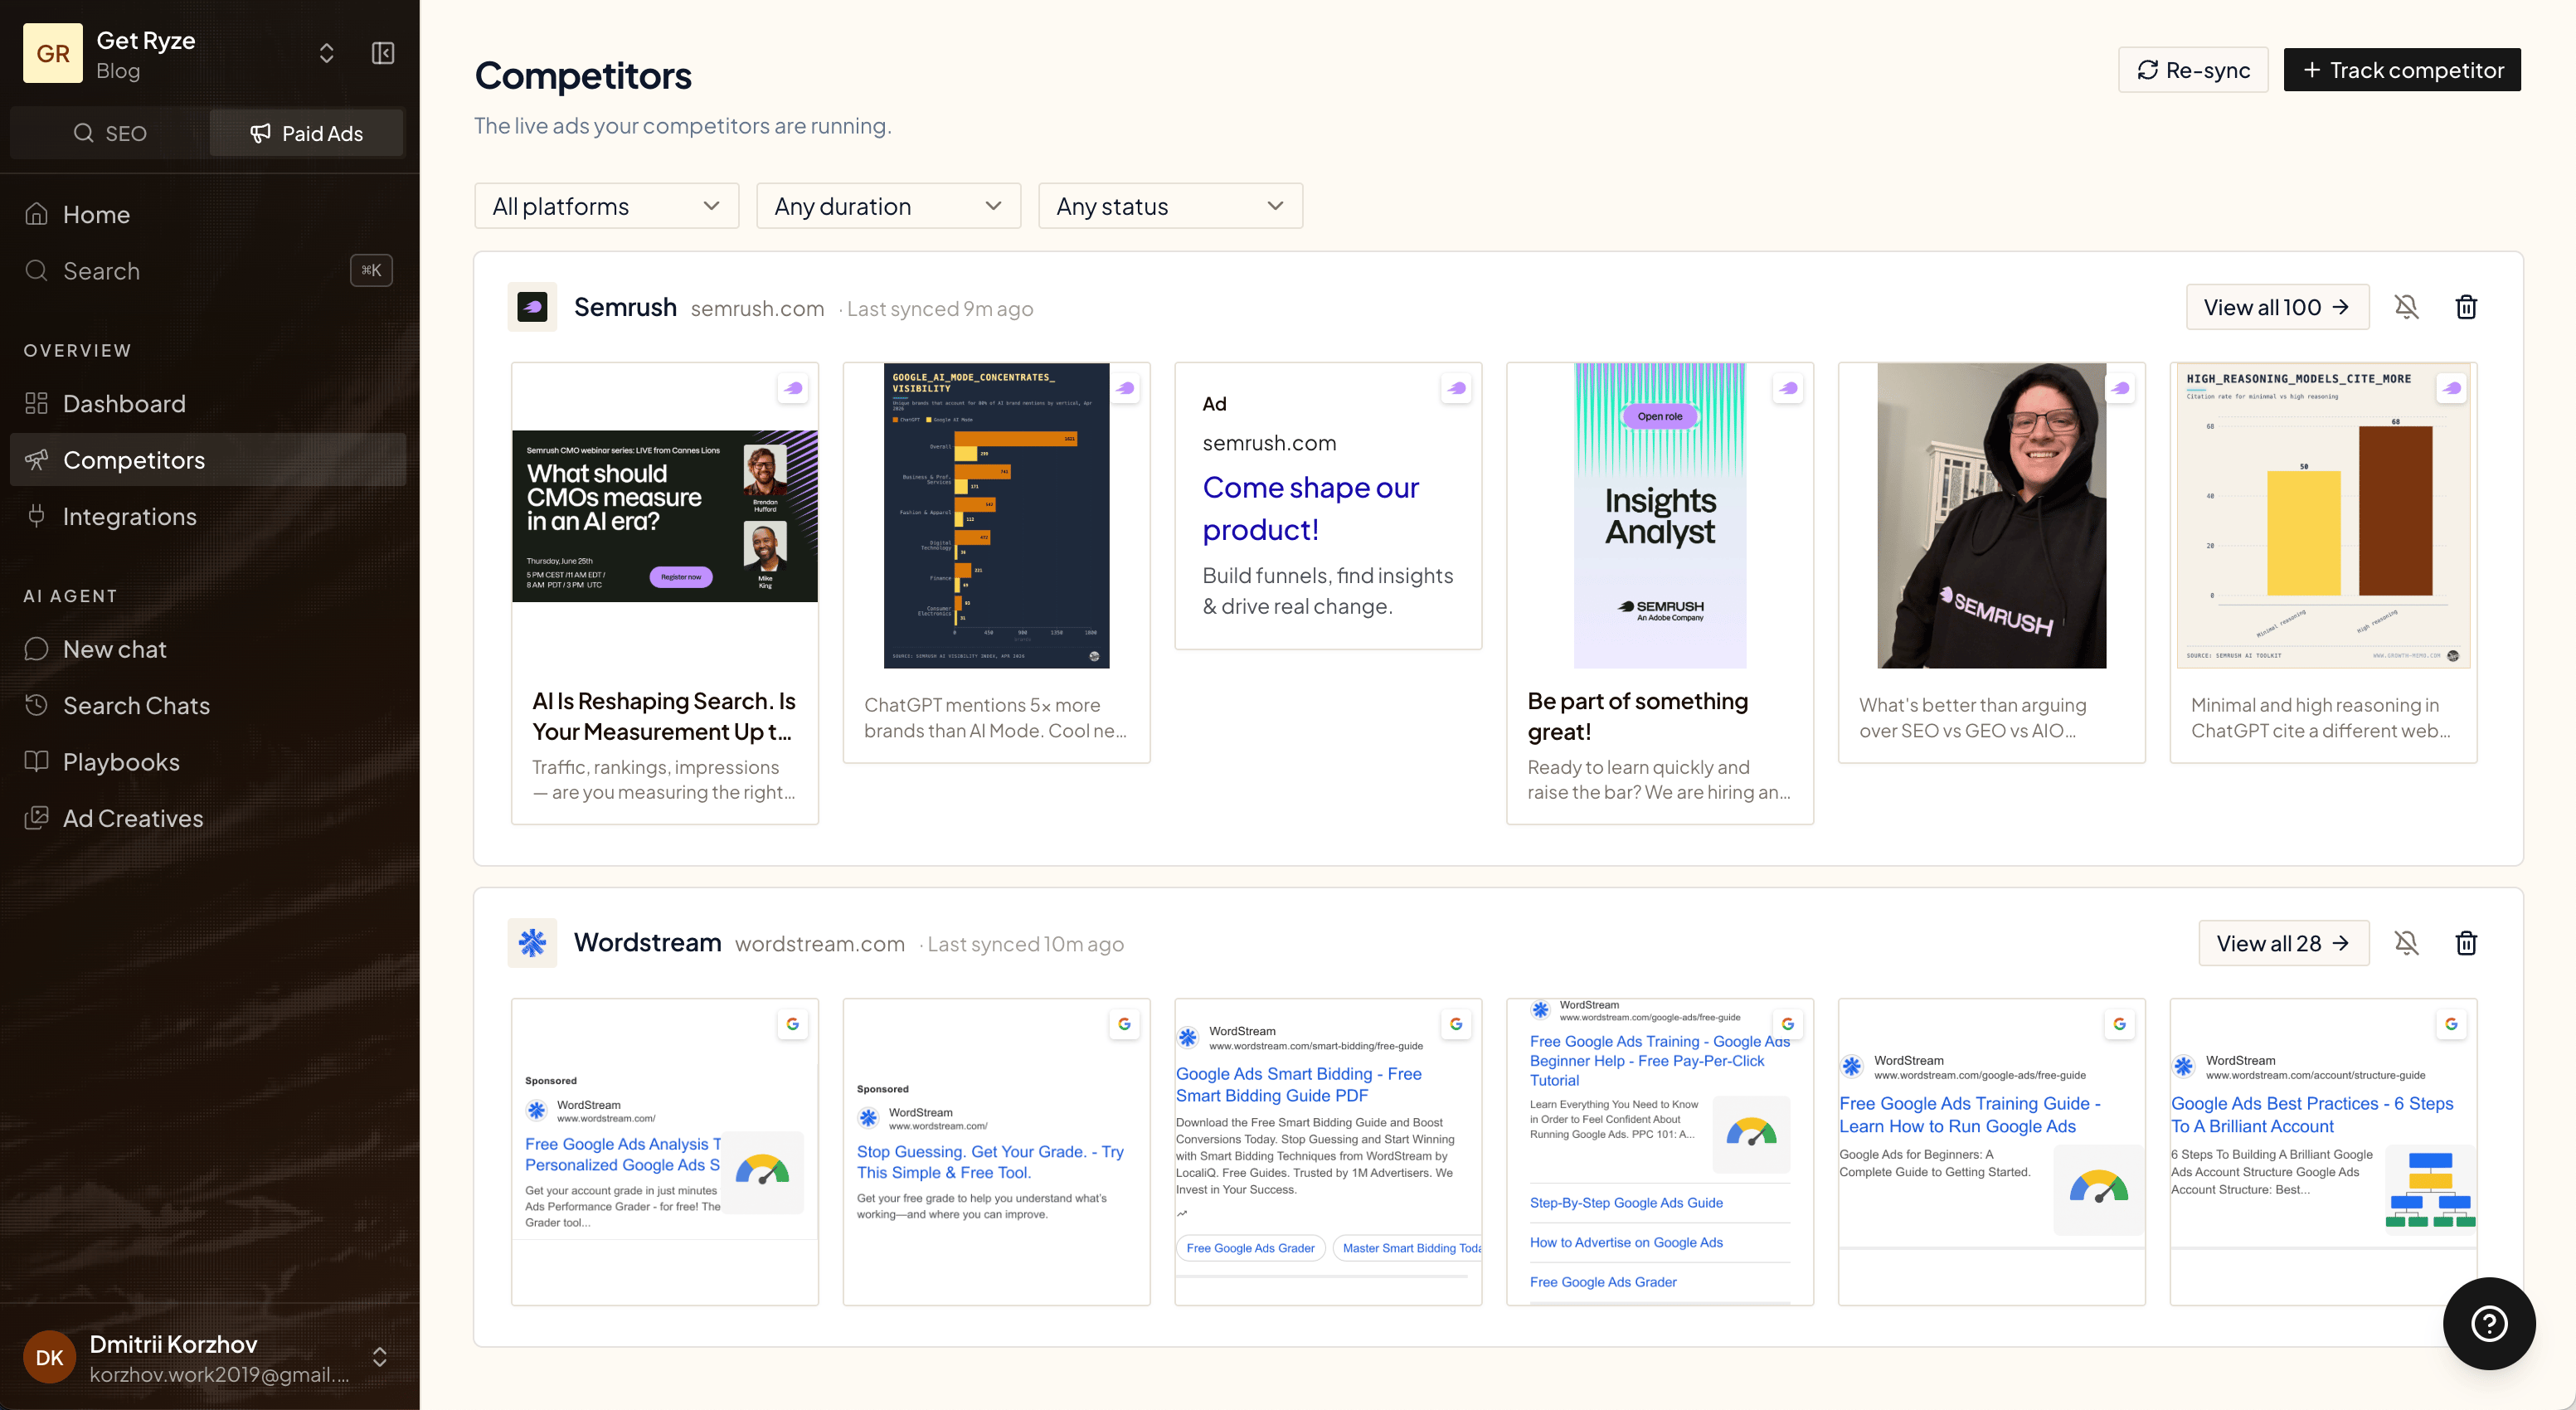This screenshot has height=1410, width=2576.
Task: Collapse the sidebar panel icon
Action: pos(383,53)
